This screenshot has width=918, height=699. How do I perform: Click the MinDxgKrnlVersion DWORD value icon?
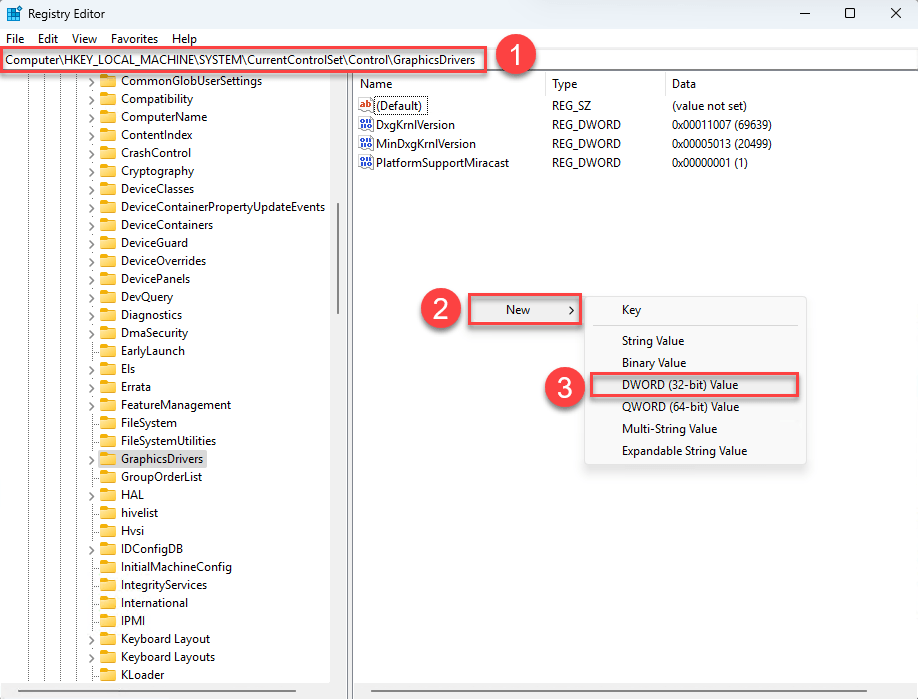(x=366, y=144)
